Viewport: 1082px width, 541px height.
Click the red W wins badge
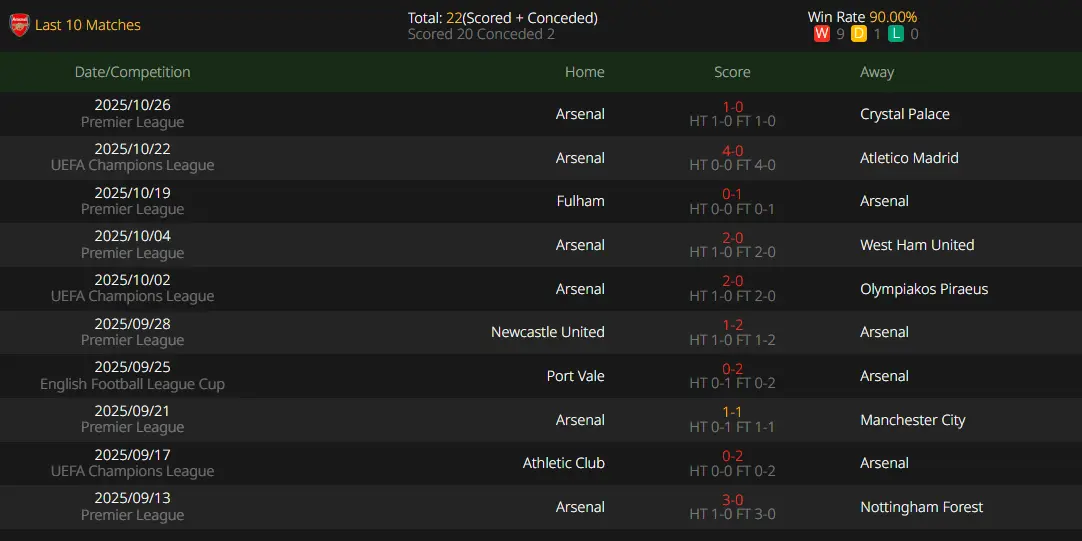pyautogui.click(x=821, y=34)
